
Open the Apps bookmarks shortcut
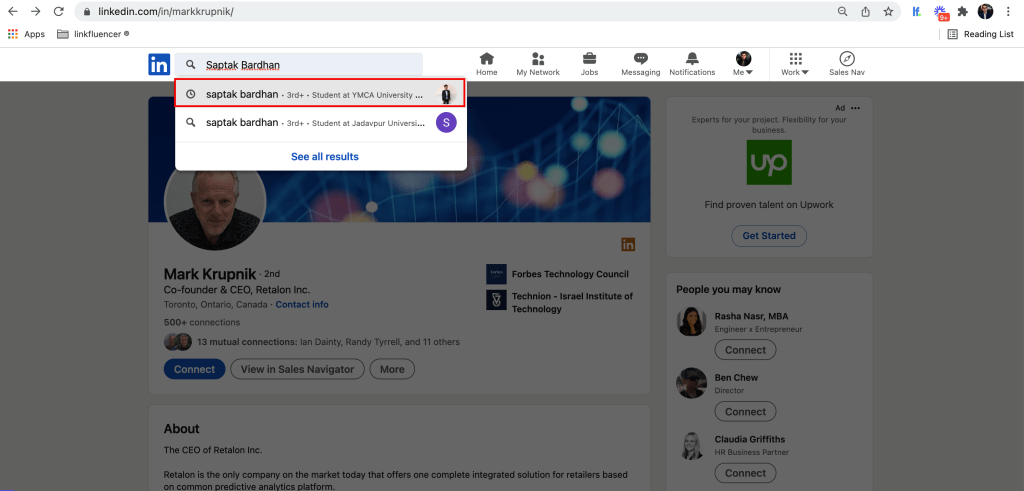pyautogui.click(x=26, y=34)
